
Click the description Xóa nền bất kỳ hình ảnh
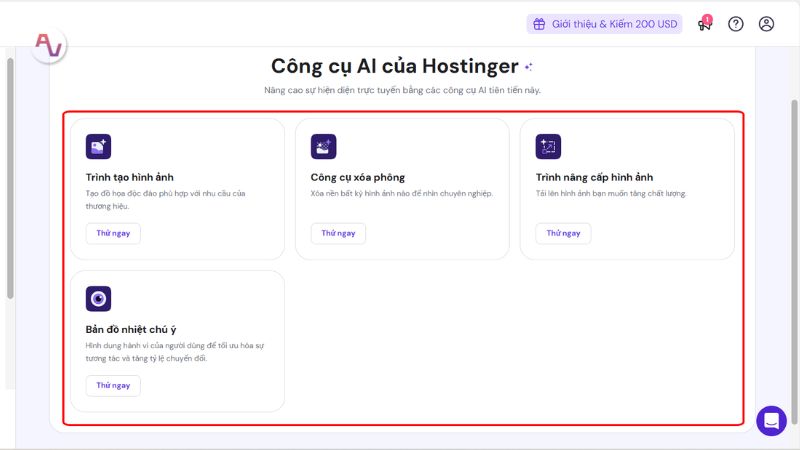402,193
